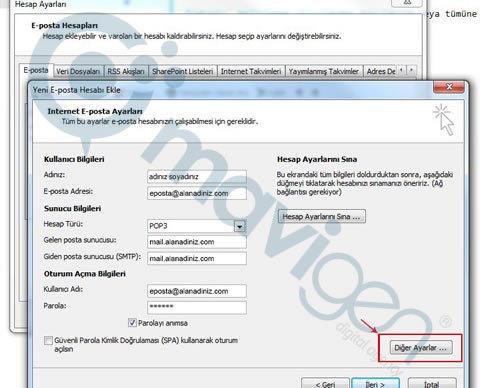The height and width of the screenshot is (388, 480).
Task: Close the Yeni E-posta Hesabı Ekle dialog
Action: (449, 87)
